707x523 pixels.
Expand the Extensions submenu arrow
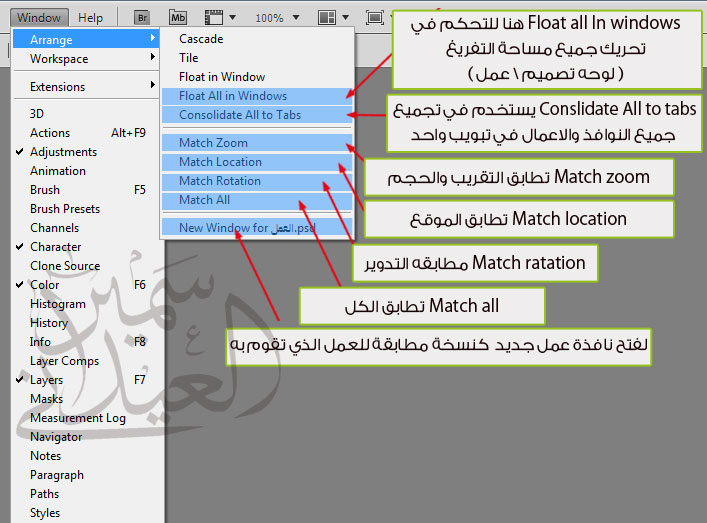[153, 85]
